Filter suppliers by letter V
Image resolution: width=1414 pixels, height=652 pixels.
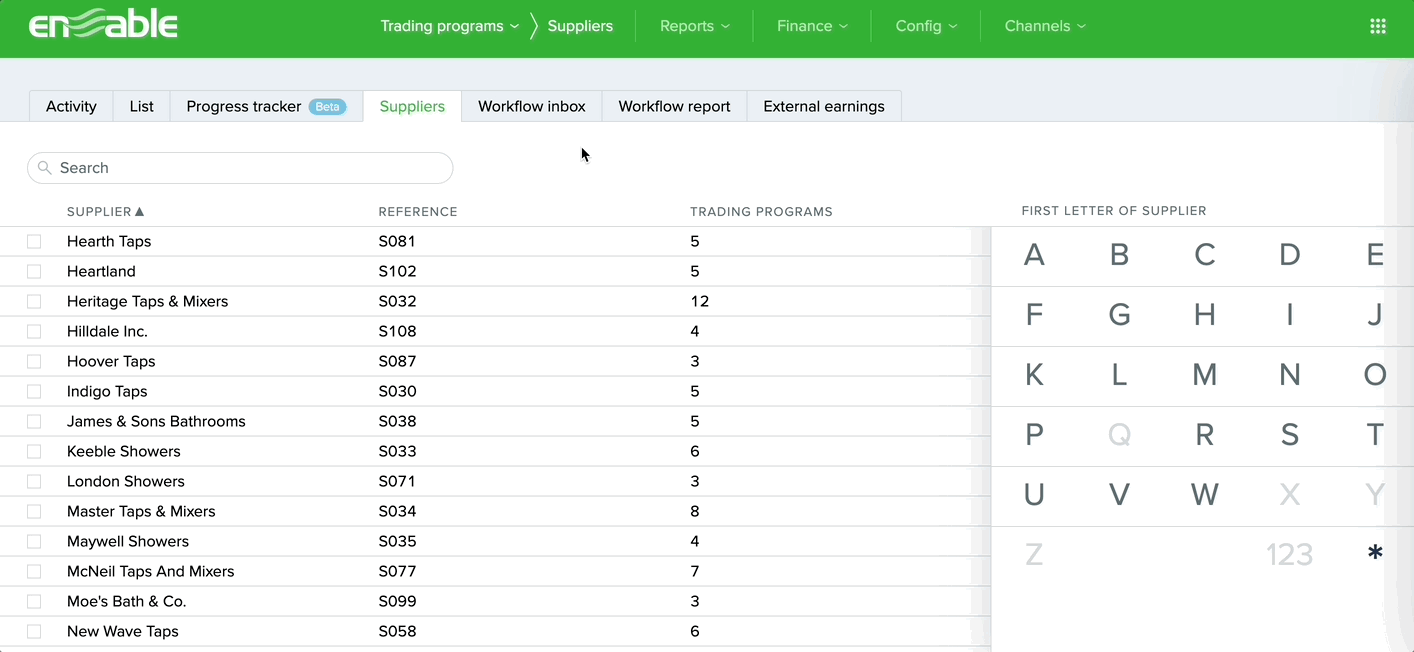click(1119, 494)
